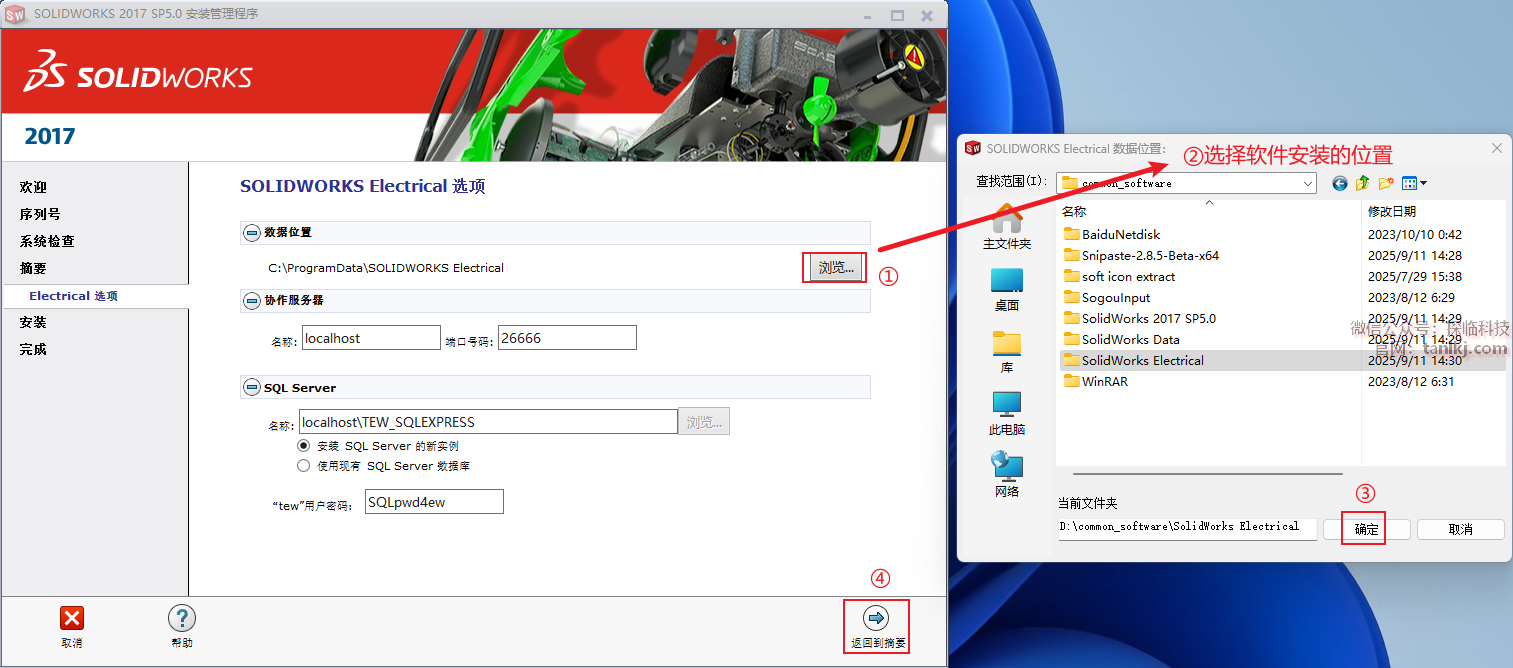The height and width of the screenshot is (668, 1513).
Task: Click the port number field 26666
Action: 567,338
